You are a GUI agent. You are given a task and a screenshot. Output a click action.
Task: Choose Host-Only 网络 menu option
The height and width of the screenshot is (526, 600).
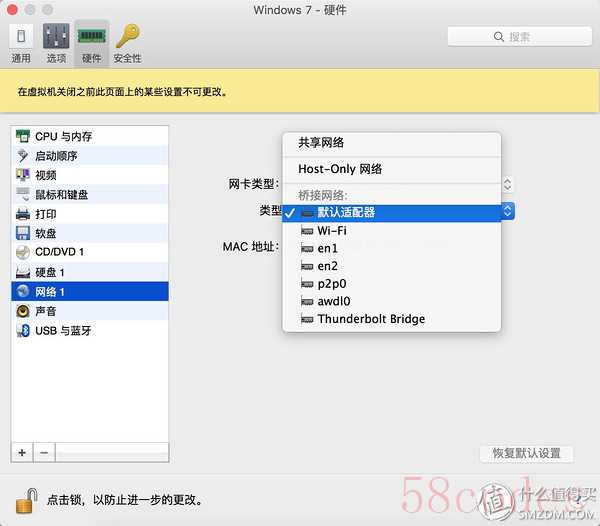click(x=340, y=169)
